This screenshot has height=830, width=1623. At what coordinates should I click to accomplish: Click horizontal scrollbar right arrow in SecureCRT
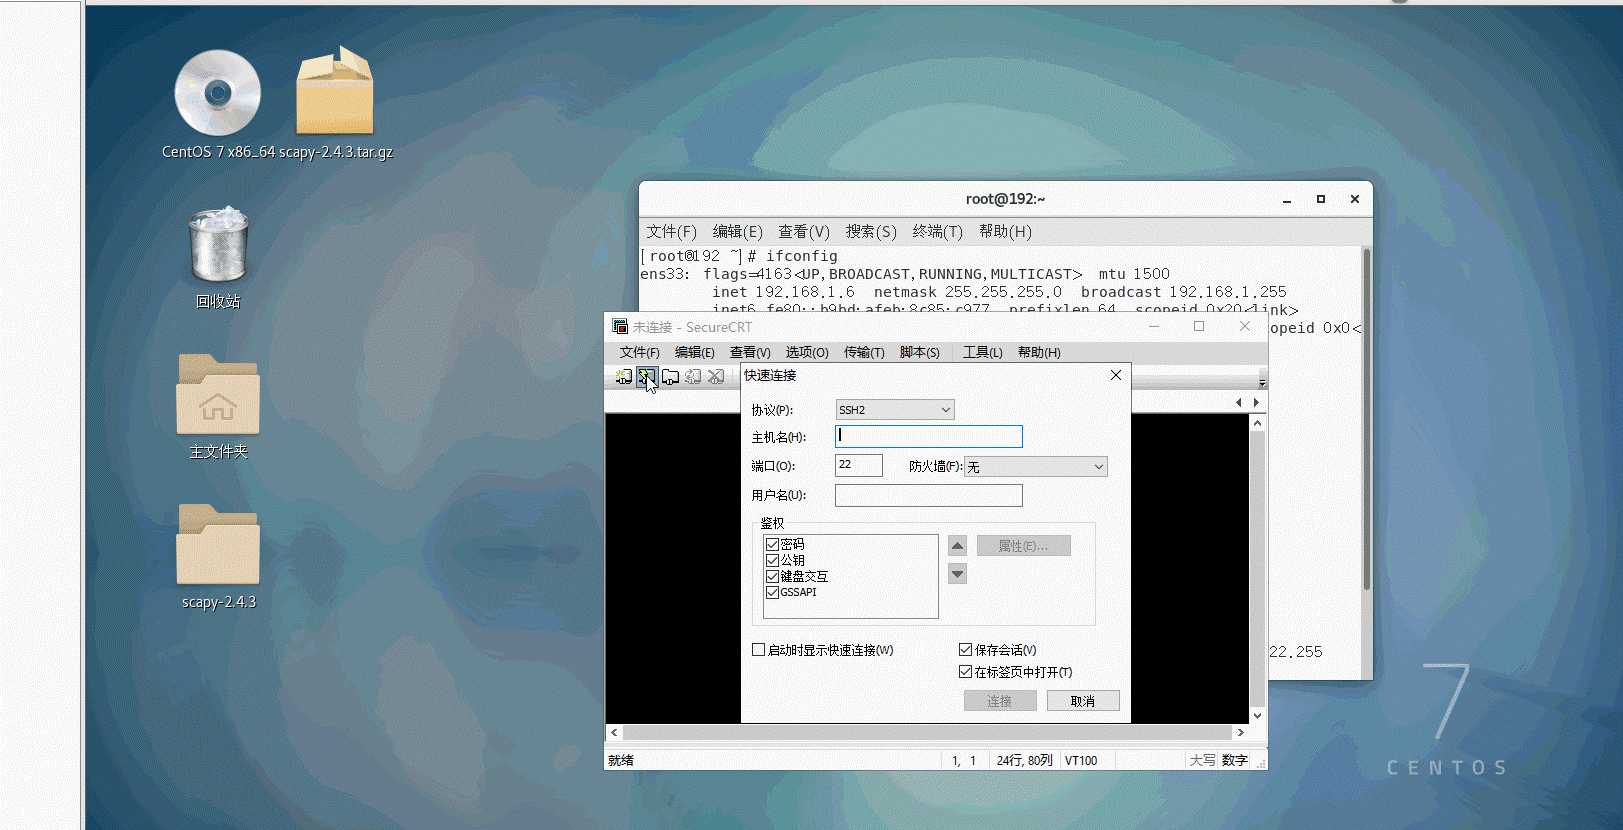1241,733
